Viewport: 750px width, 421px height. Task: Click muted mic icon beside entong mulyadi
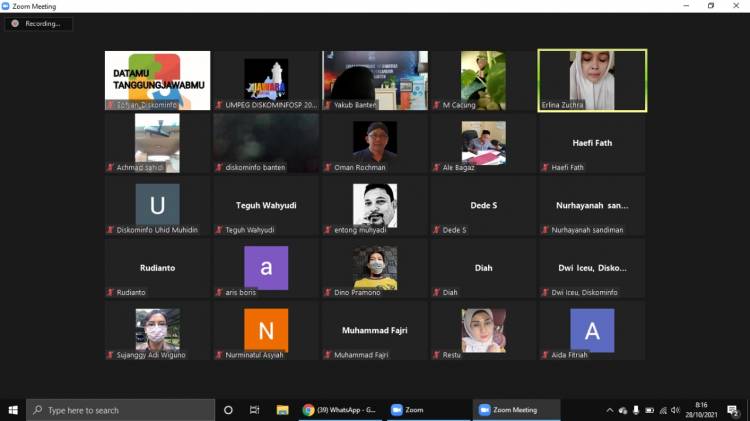coord(328,230)
